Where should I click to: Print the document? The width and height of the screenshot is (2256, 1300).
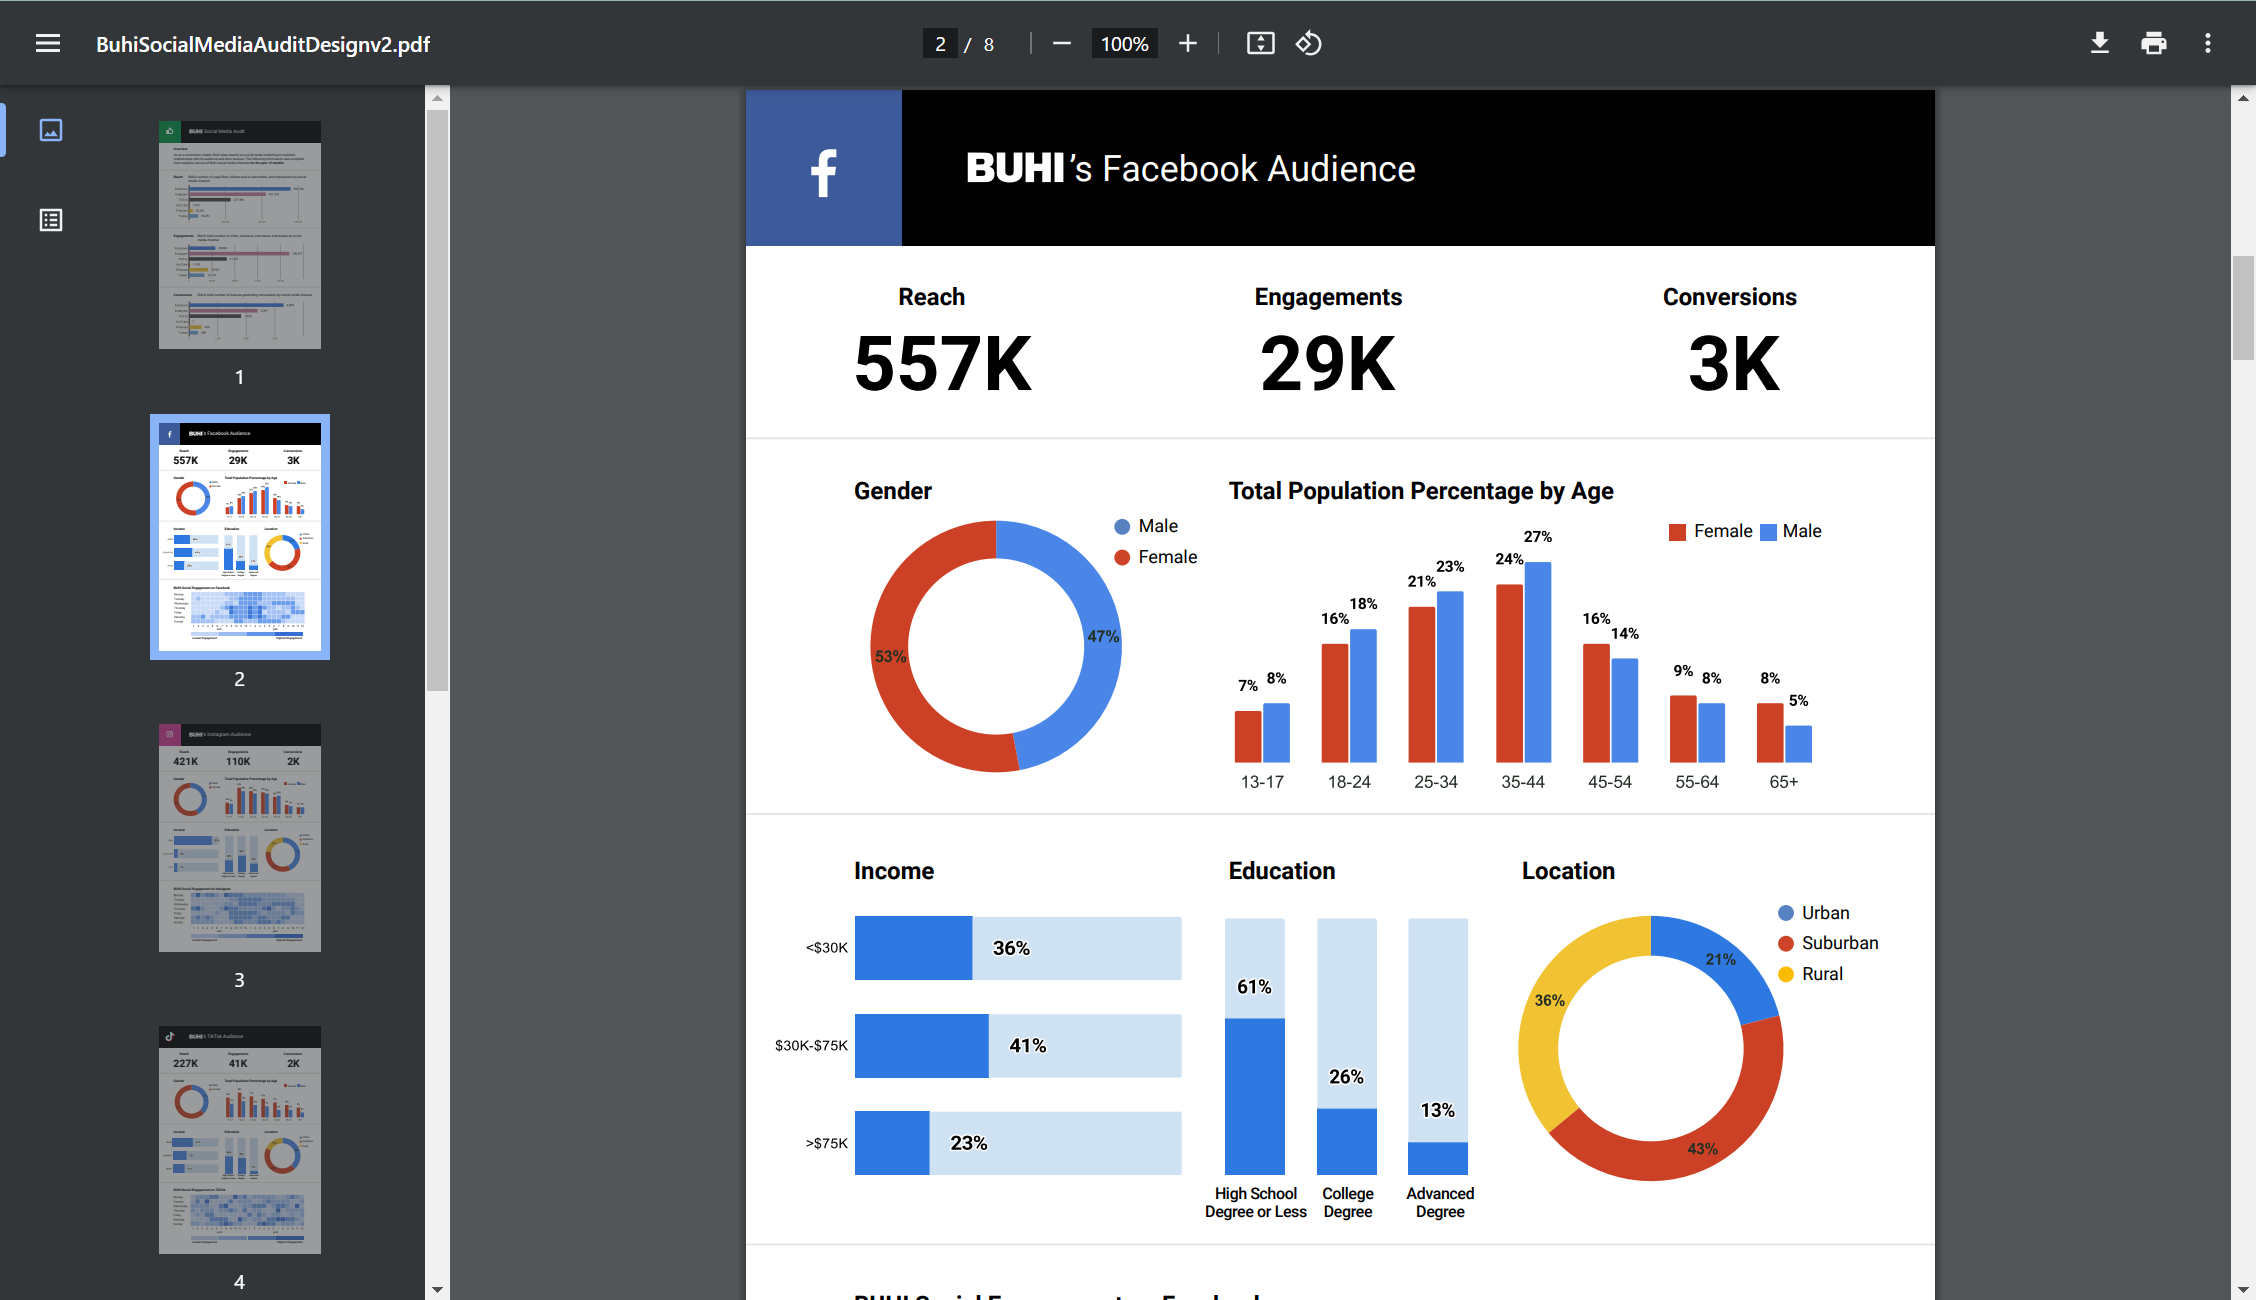click(2153, 44)
